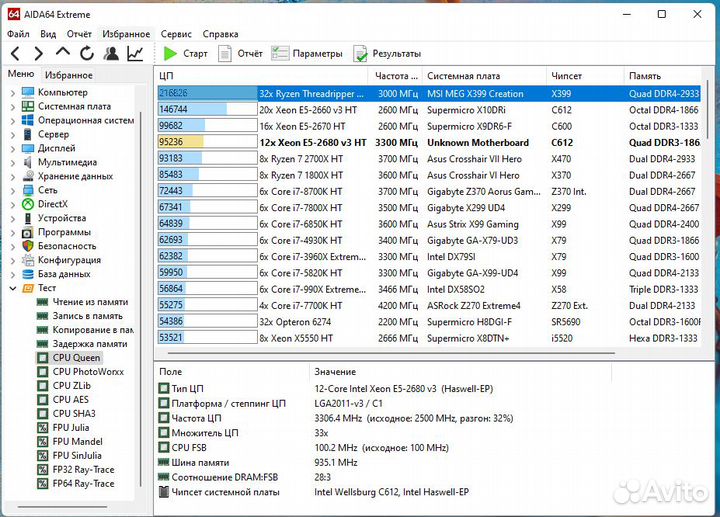The width and height of the screenshot is (720, 517).
Task: Open Результаты results in the toolbar
Action: coord(387,54)
